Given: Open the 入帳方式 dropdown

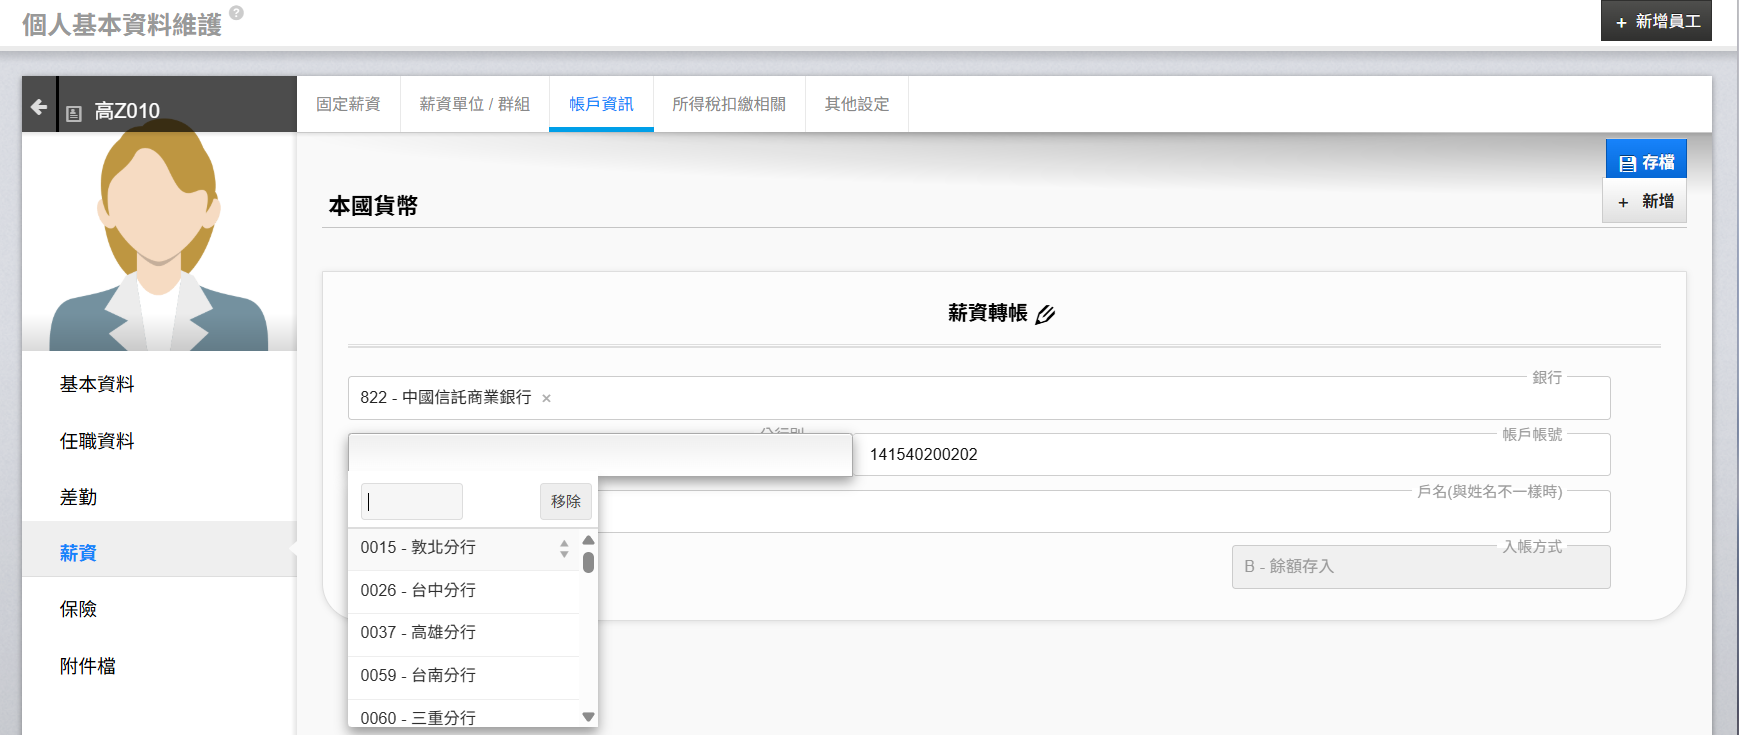Looking at the screenshot, I should pos(1420,566).
